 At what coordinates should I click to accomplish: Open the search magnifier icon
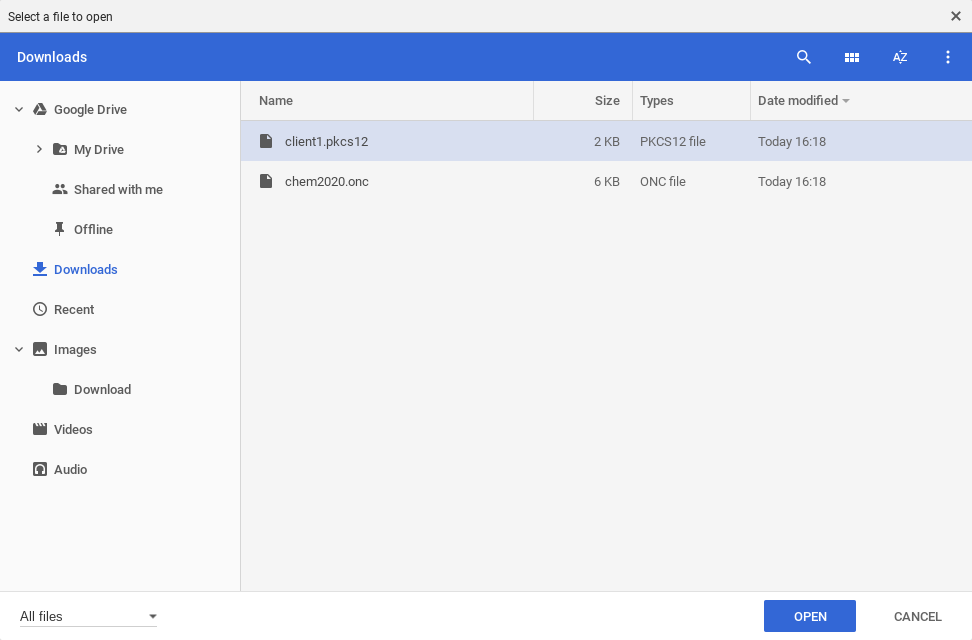coord(803,57)
